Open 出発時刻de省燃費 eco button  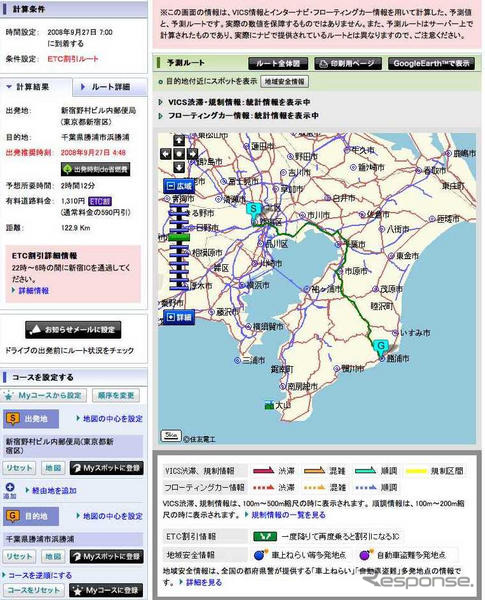(x=95, y=169)
